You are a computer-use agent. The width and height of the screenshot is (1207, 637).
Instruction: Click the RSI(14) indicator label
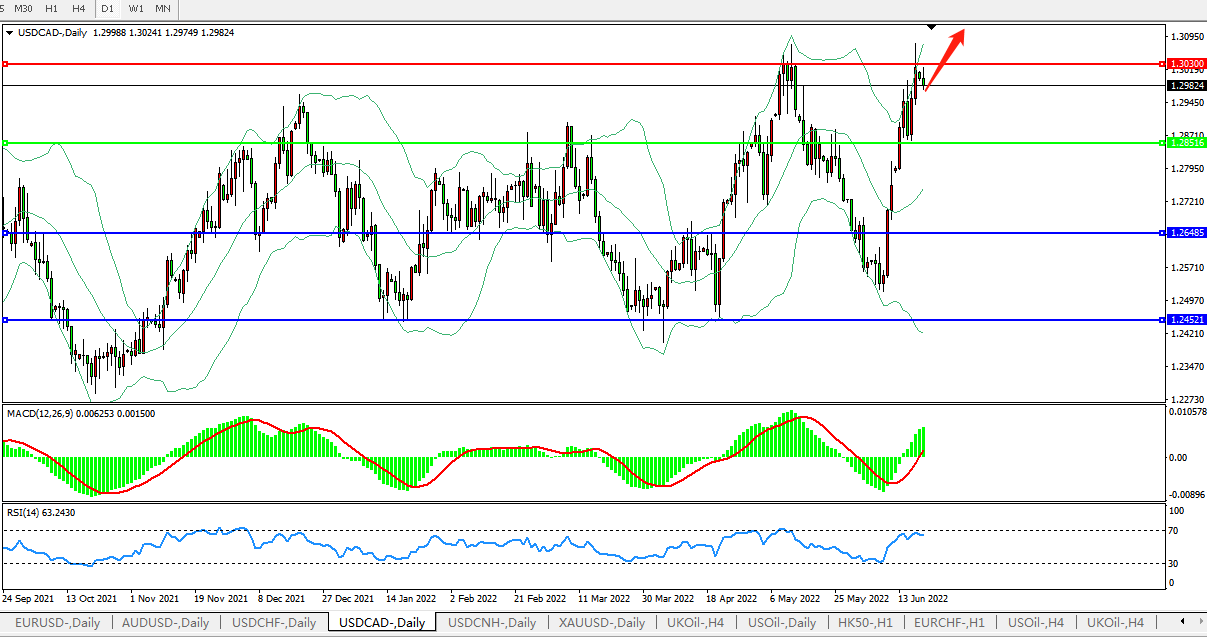point(24,512)
